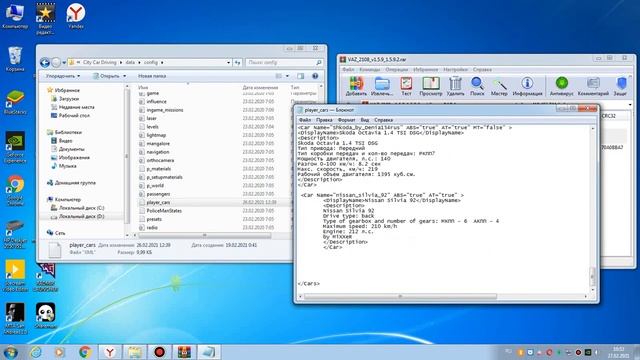640x360 pixels.
Task: Open the dropdown arrow next to Открыть
Action: (124, 76)
